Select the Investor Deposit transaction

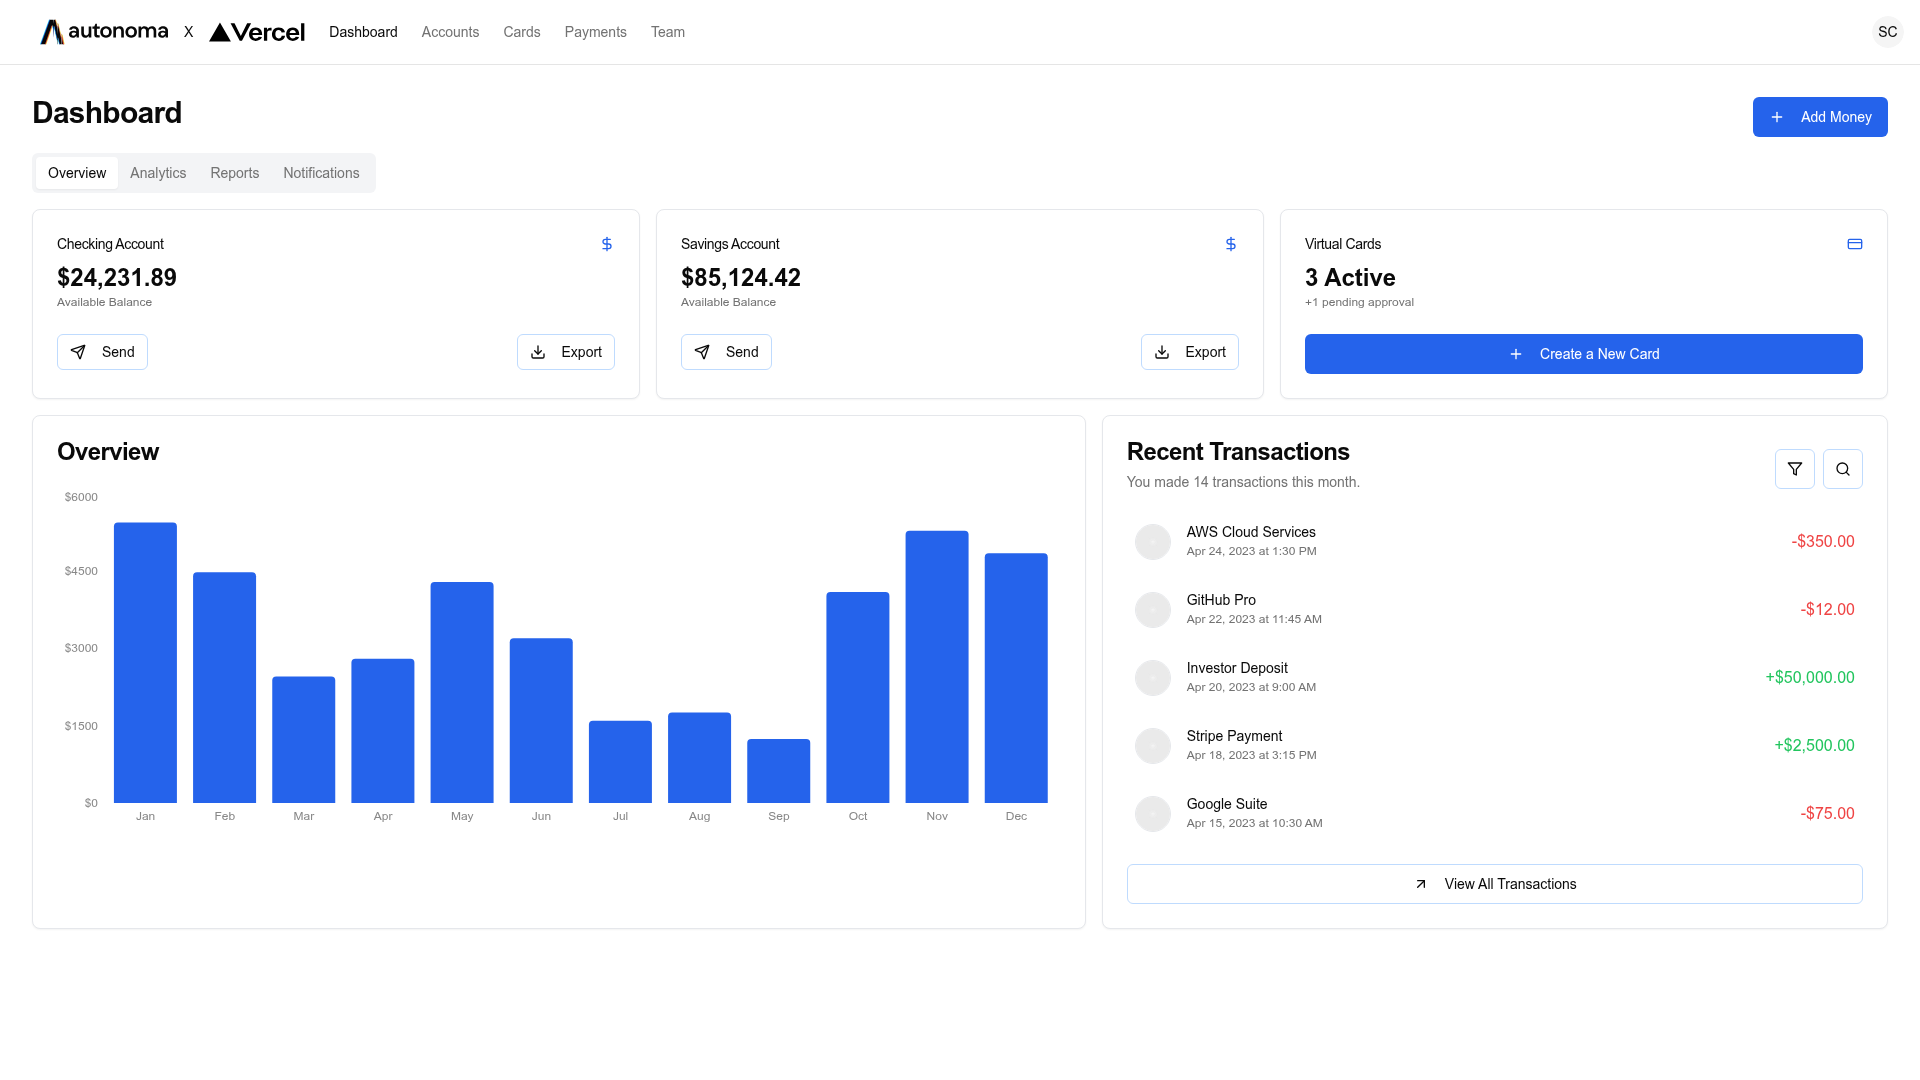pyautogui.click(x=1495, y=678)
